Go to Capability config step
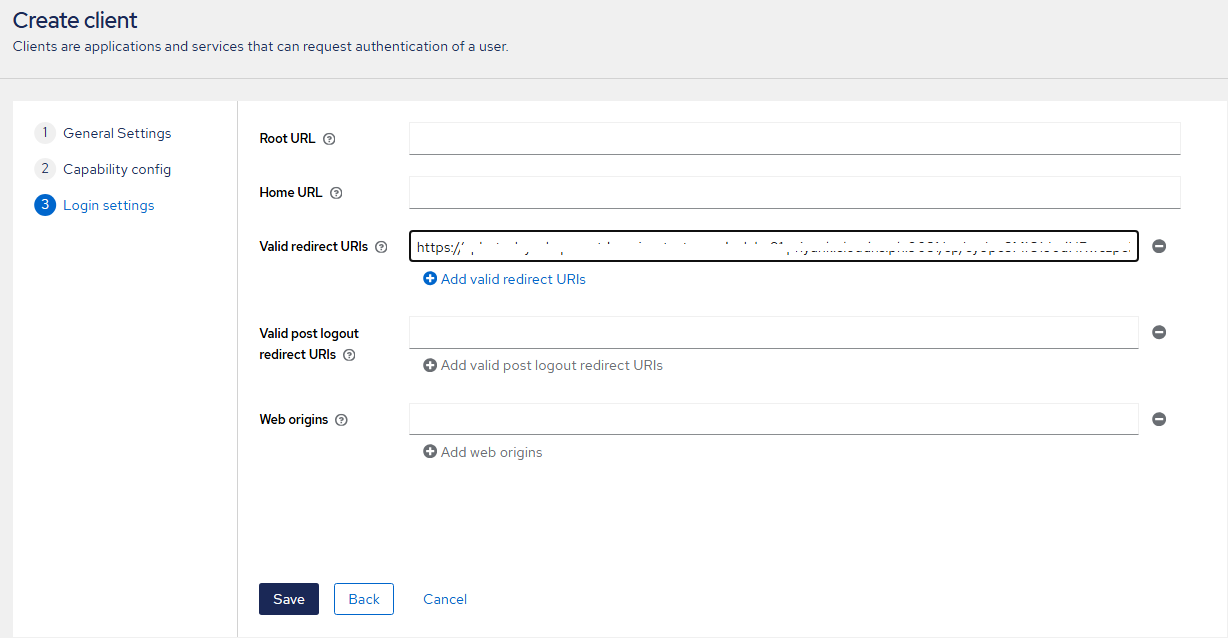Image resolution: width=1229 pixels, height=639 pixels. pos(116,169)
